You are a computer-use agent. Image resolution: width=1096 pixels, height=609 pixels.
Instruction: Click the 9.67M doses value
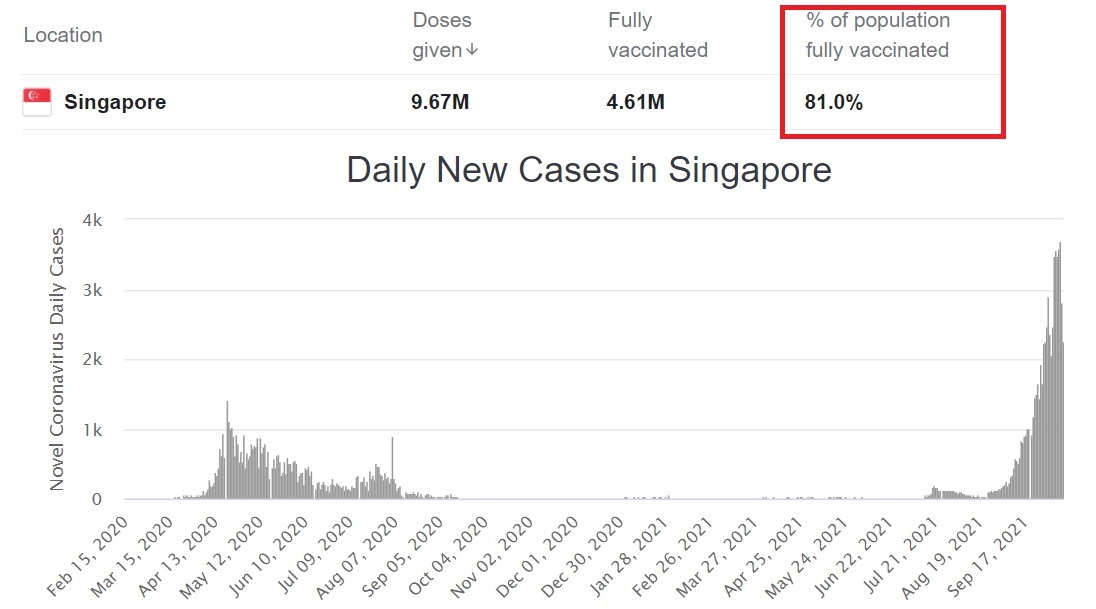(440, 102)
